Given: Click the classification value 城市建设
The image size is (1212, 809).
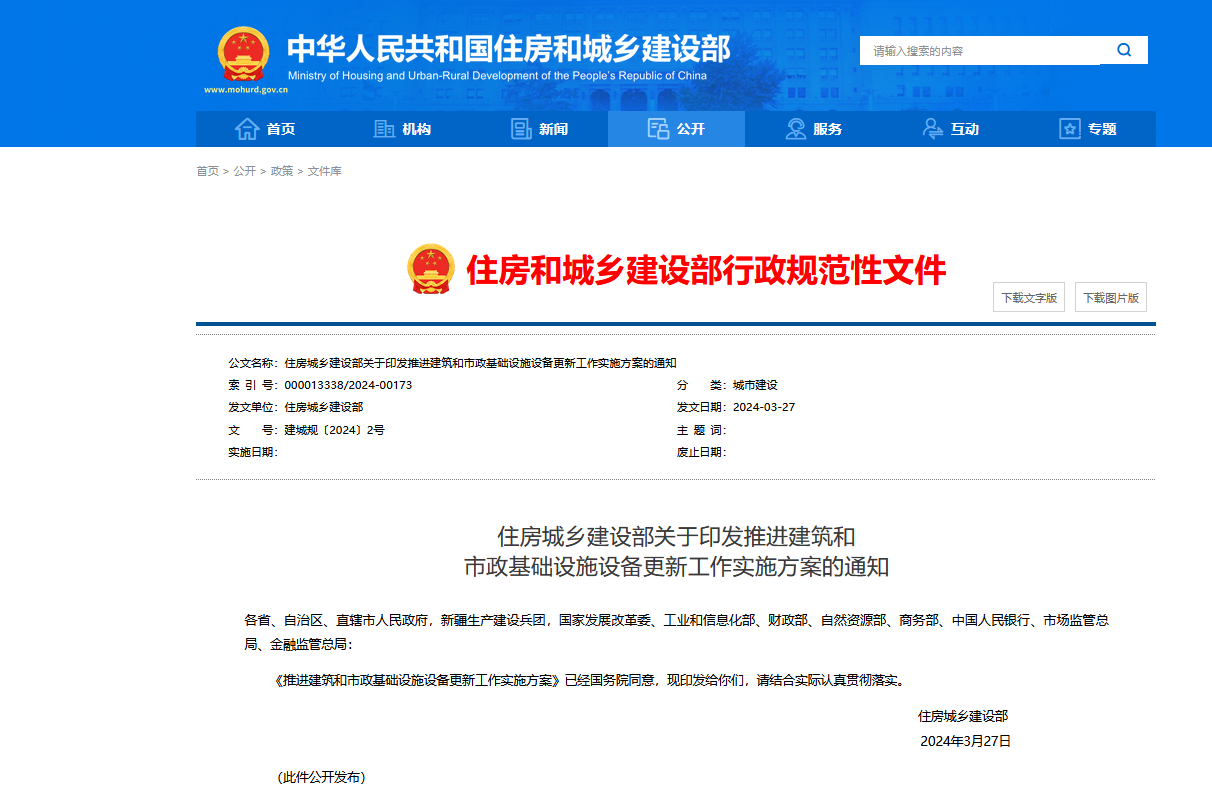Looking at the screenshot, I should (755, 385).
